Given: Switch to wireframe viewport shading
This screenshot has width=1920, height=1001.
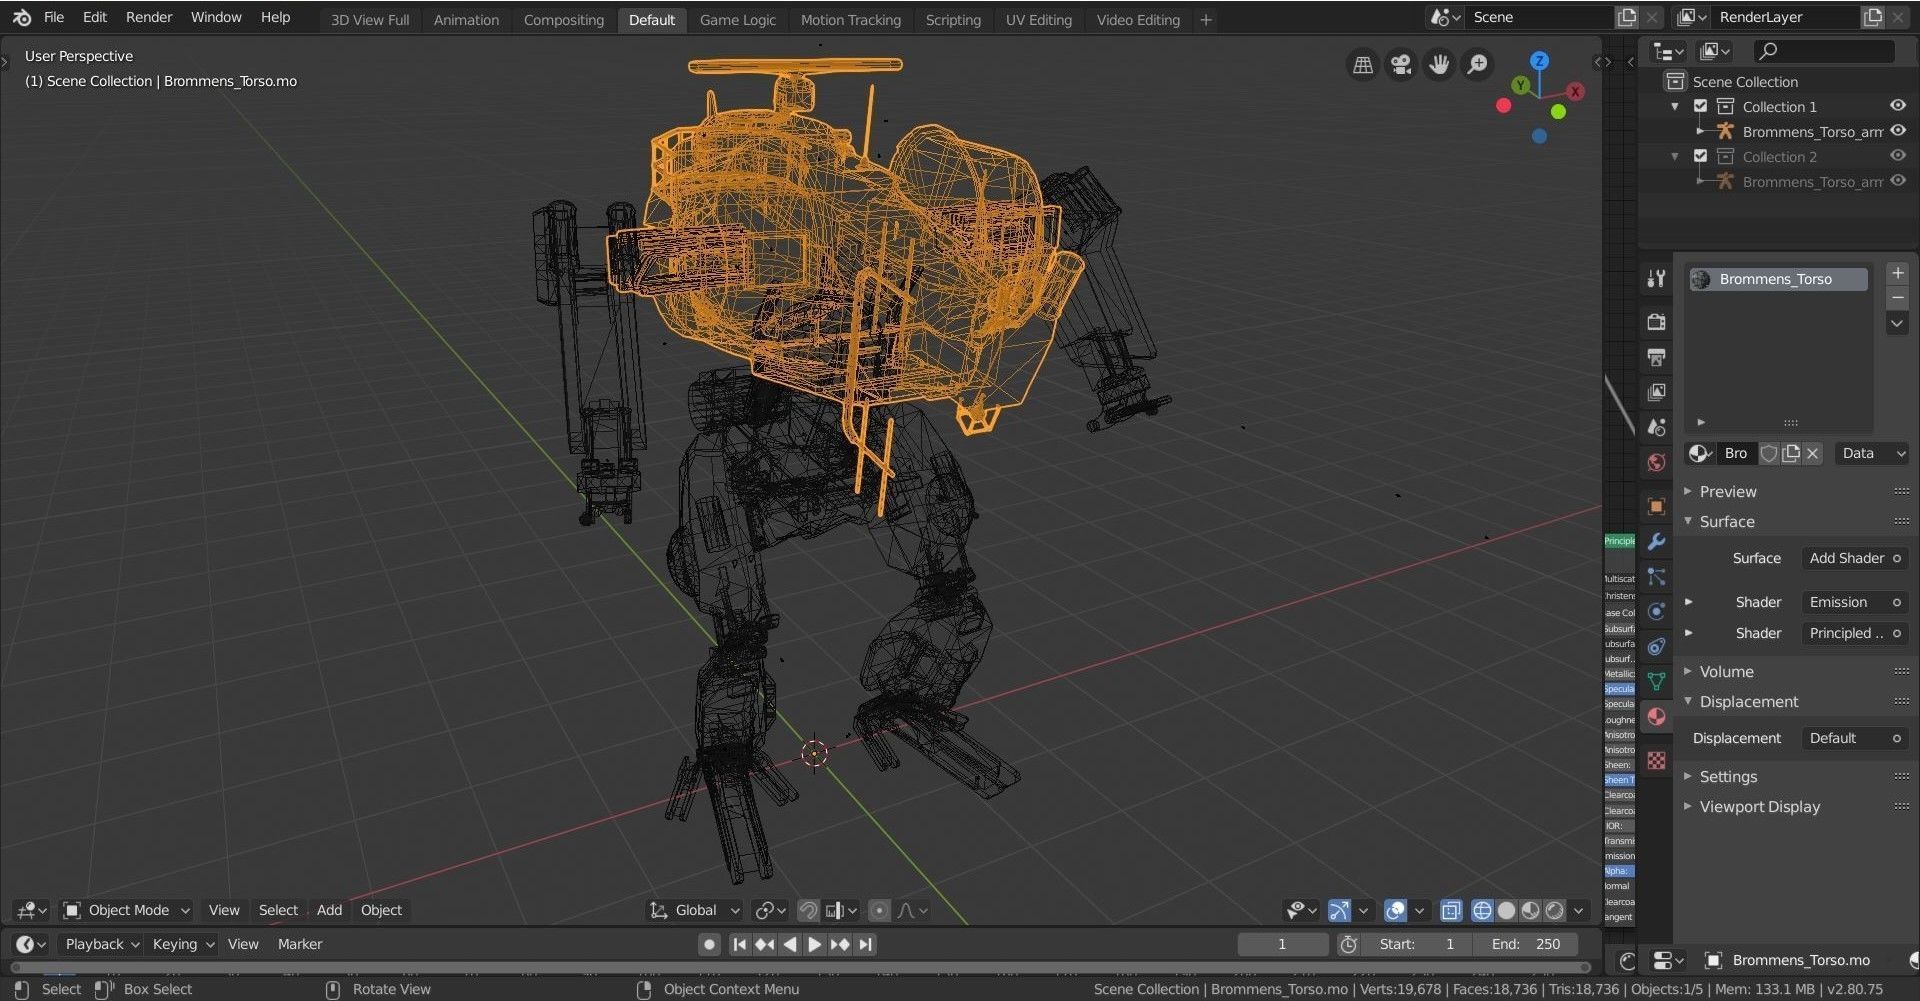Looking at the screenshot, I should 1482,910.
